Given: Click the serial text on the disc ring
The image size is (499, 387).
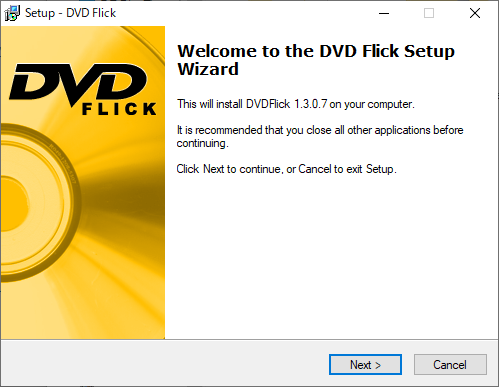Looking at the screenshot, I should 63,163.
